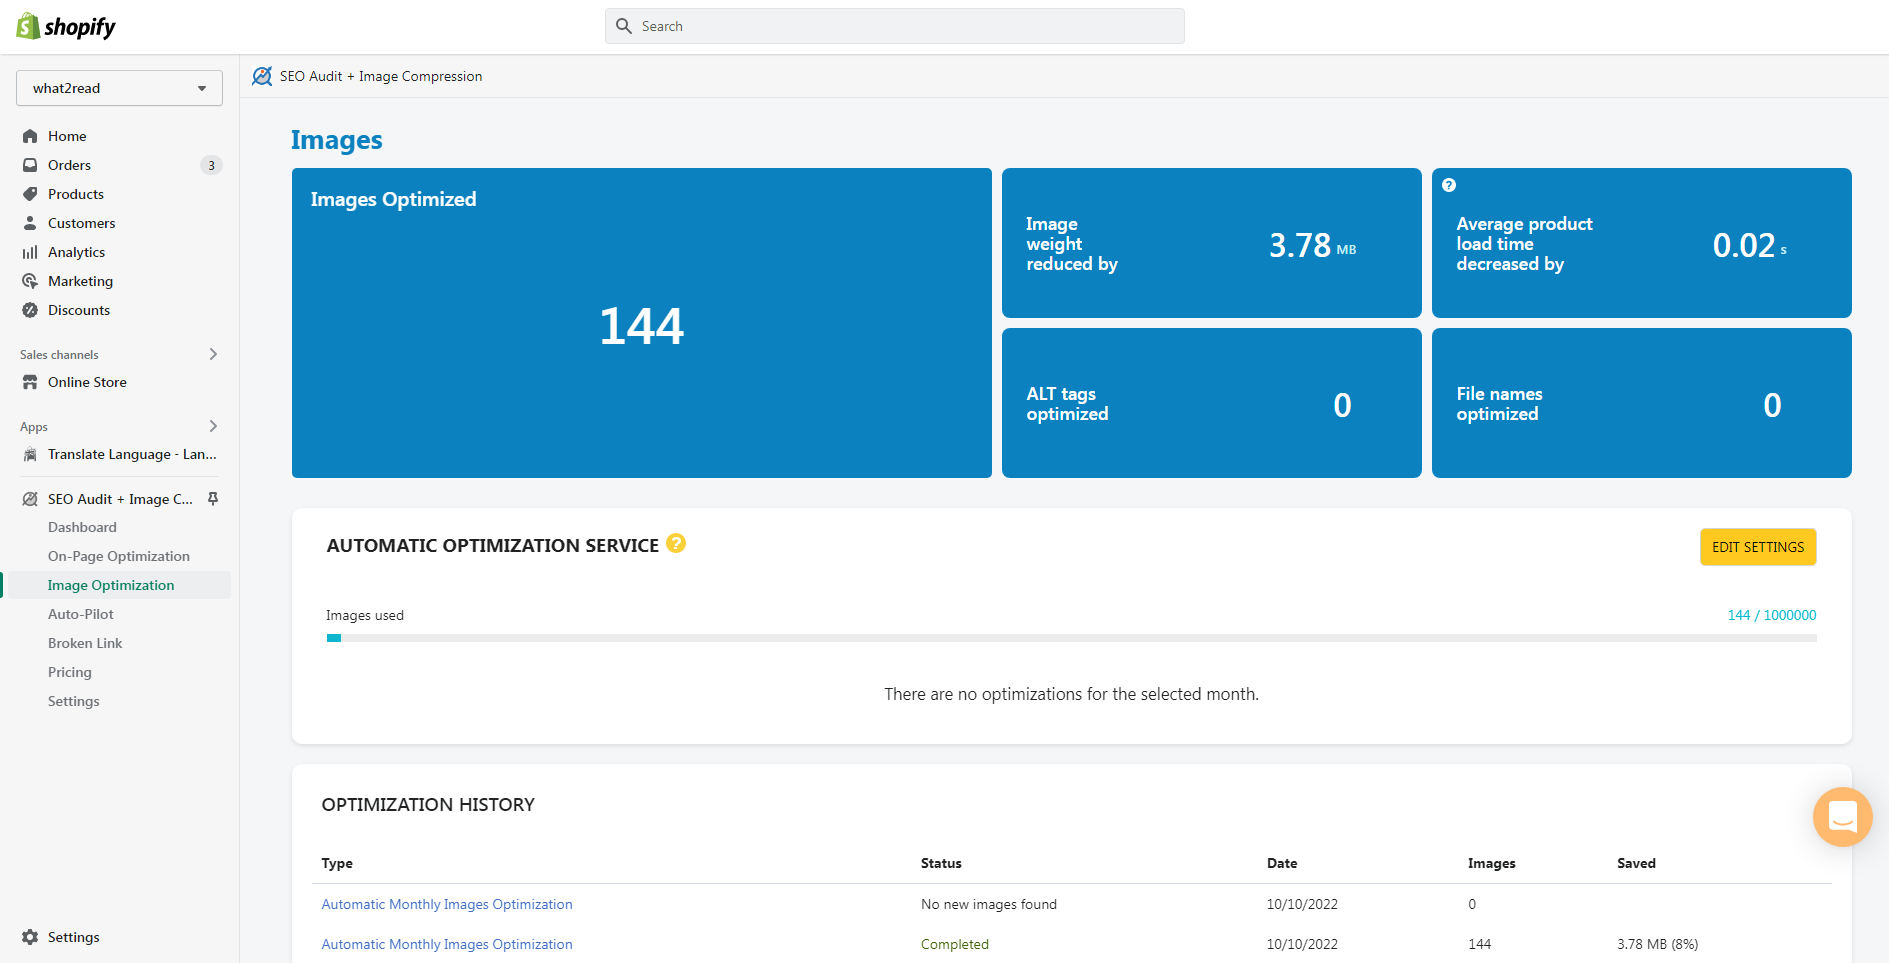Click the Saved column header
This screenshot has width=1889, height=963.
(1636, 863)
